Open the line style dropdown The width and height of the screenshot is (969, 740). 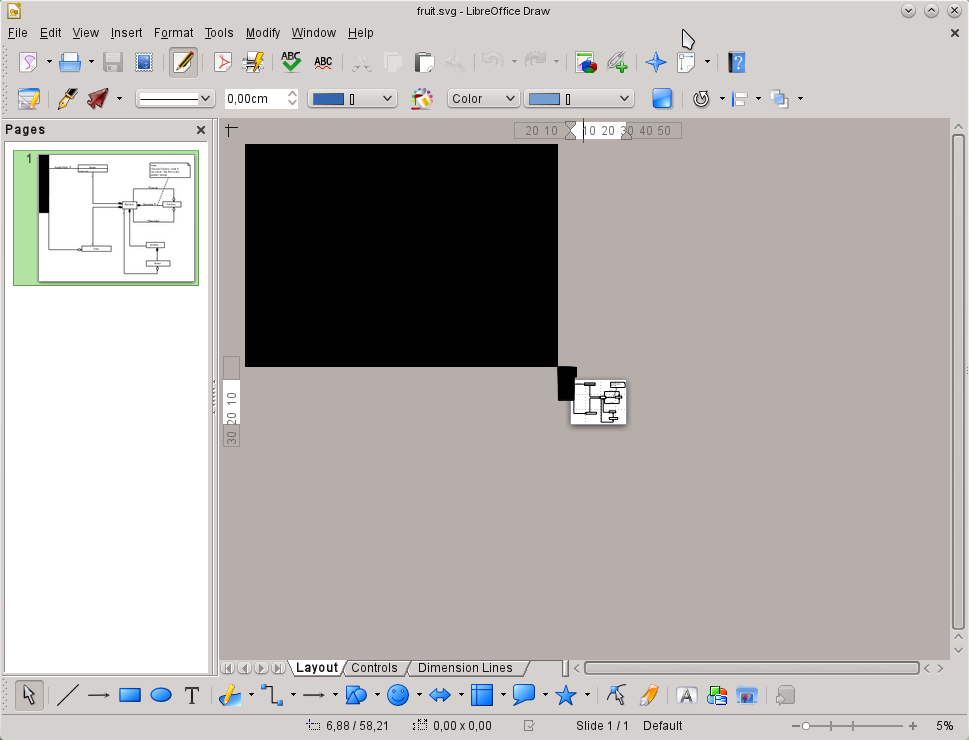[x=176, y=98]
